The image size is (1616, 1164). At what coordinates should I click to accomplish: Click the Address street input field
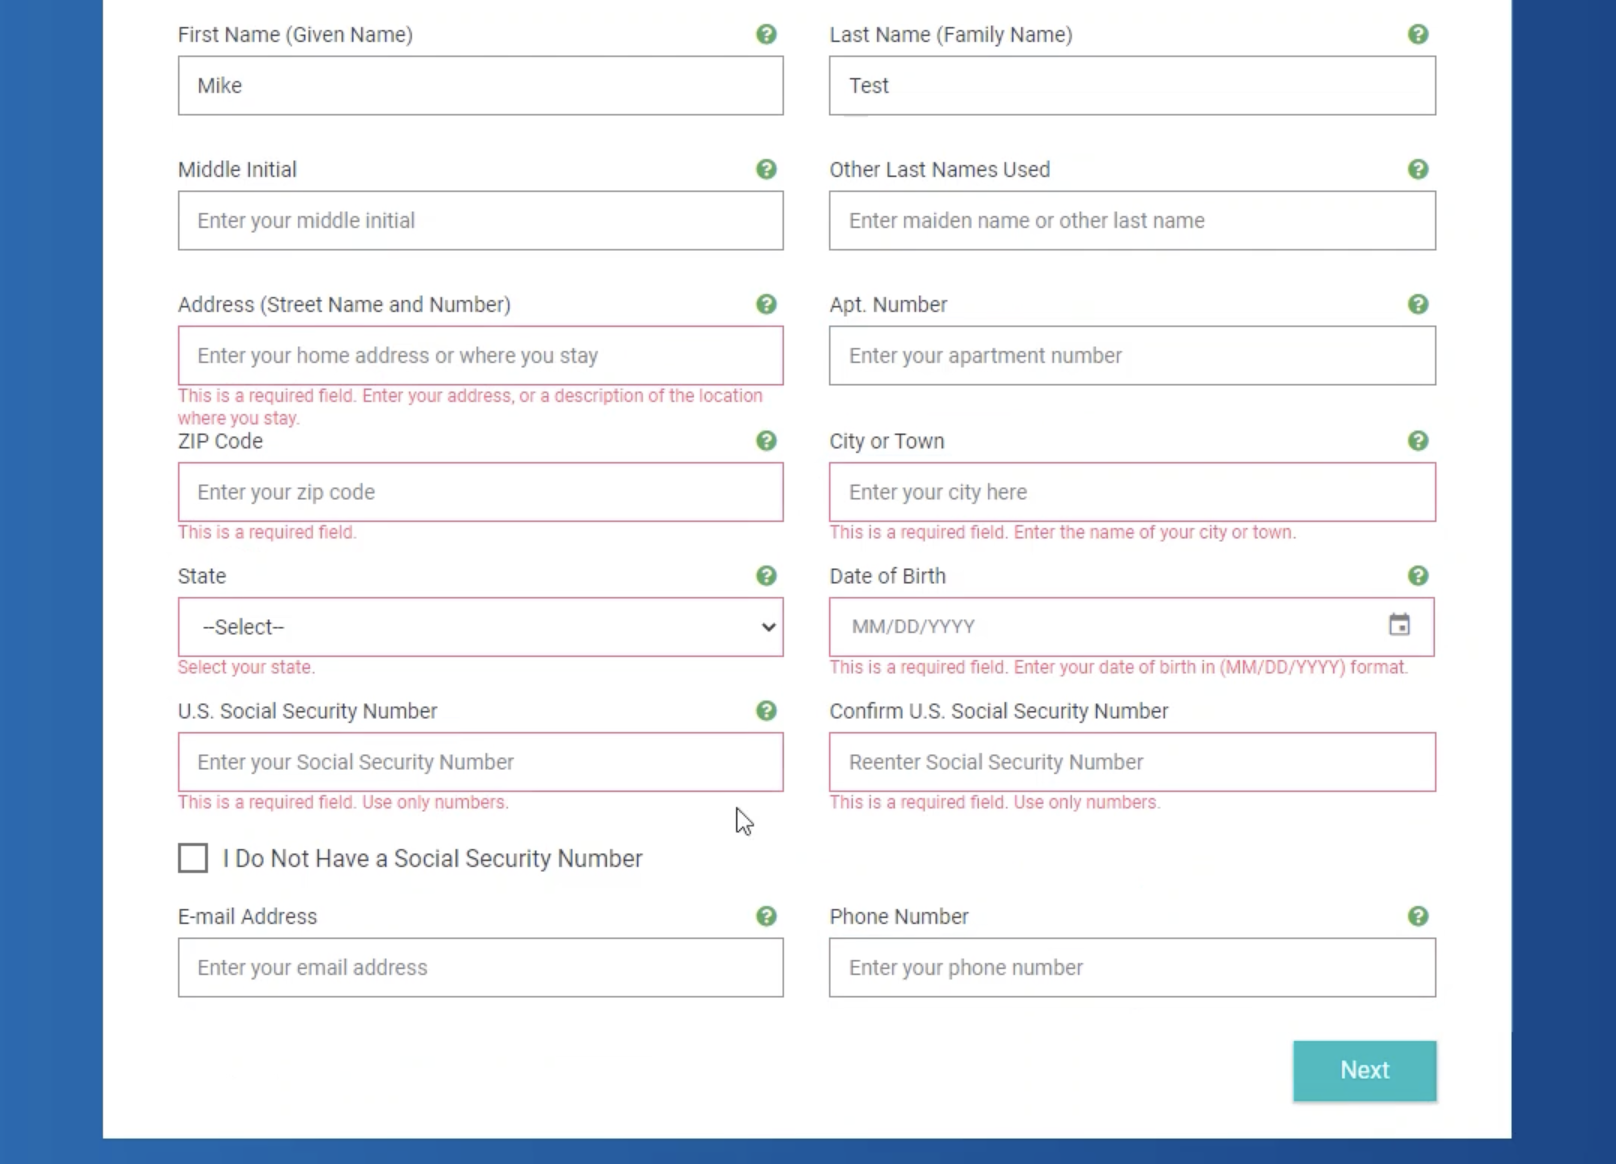(x=480, y=355)
